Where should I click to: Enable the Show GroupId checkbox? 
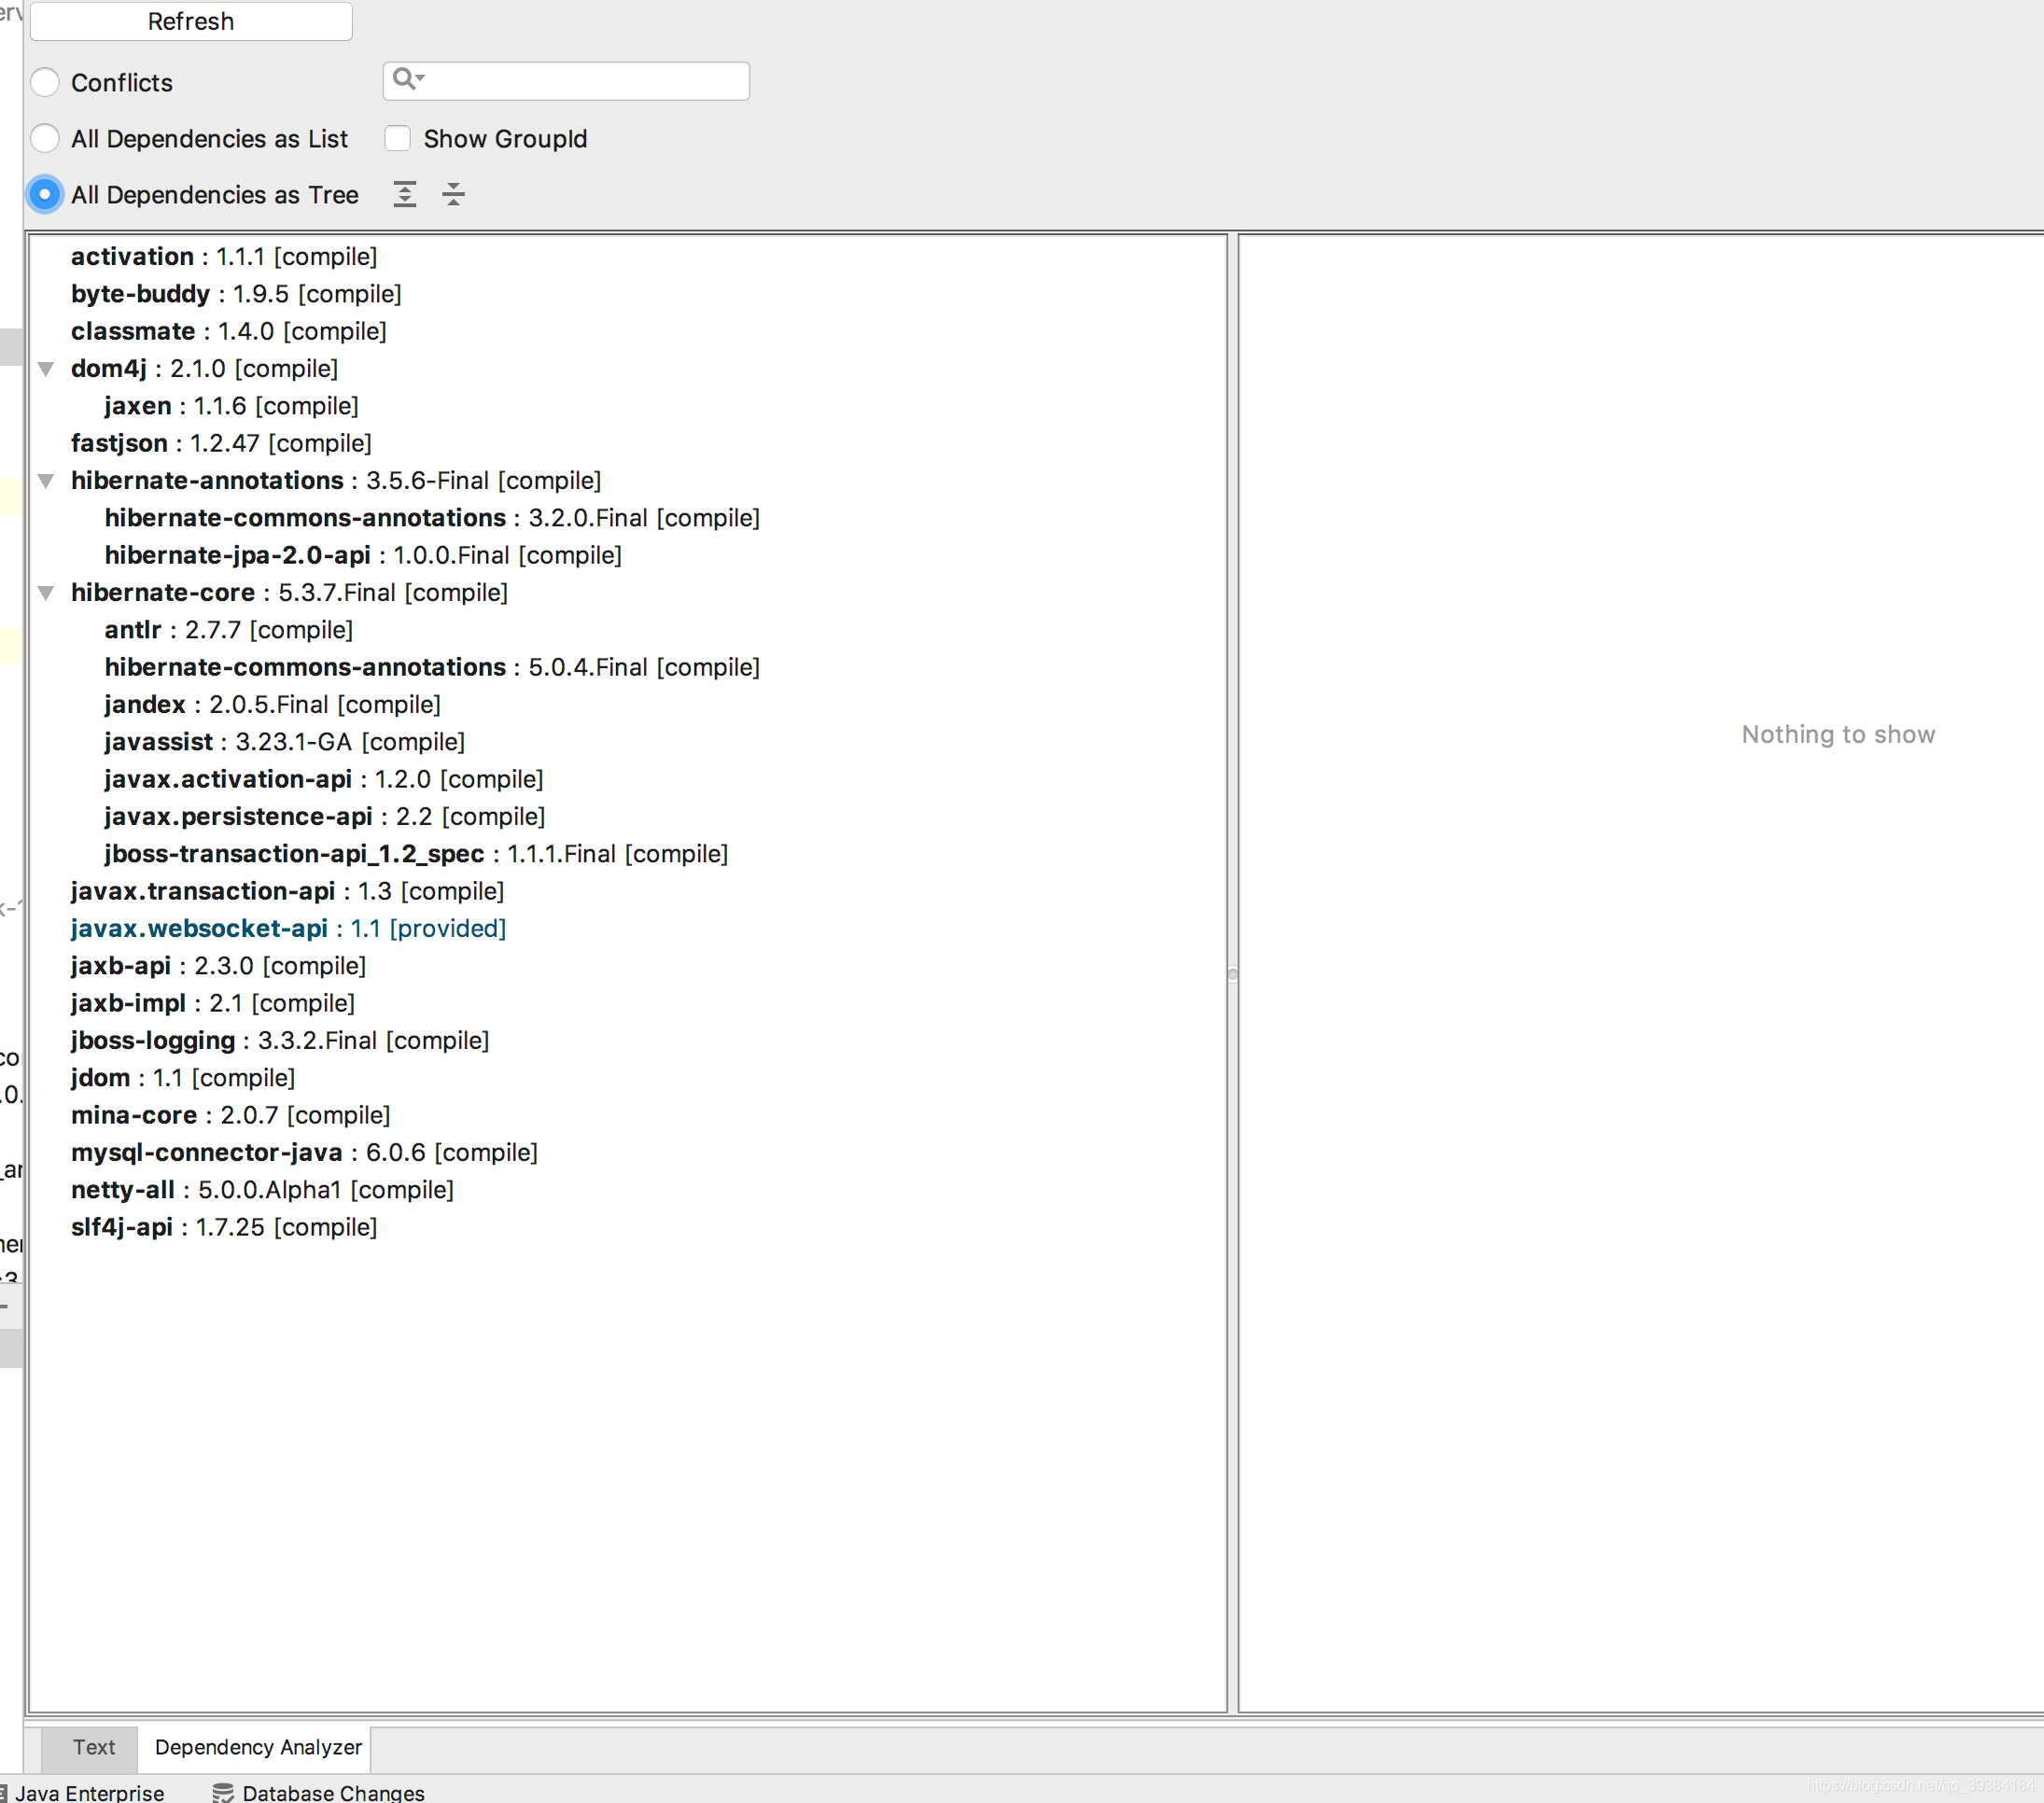(397, 138)
